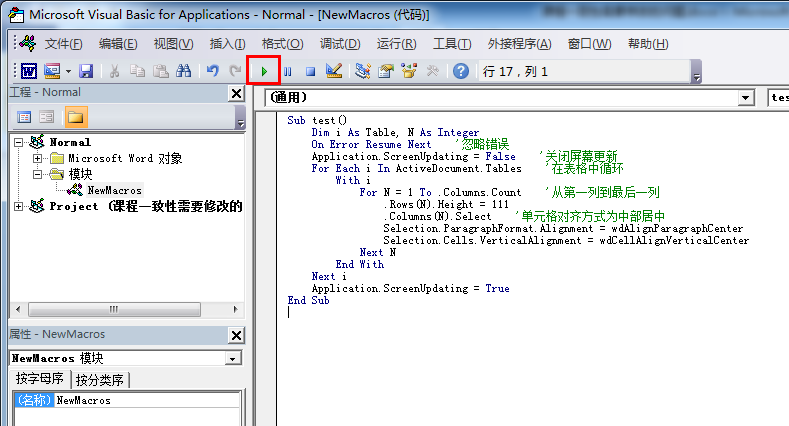This screenshot has width=789, height=426.
Task: Select 模块 folder in tree
Action: pyautogui.click(x=81, y=175)
